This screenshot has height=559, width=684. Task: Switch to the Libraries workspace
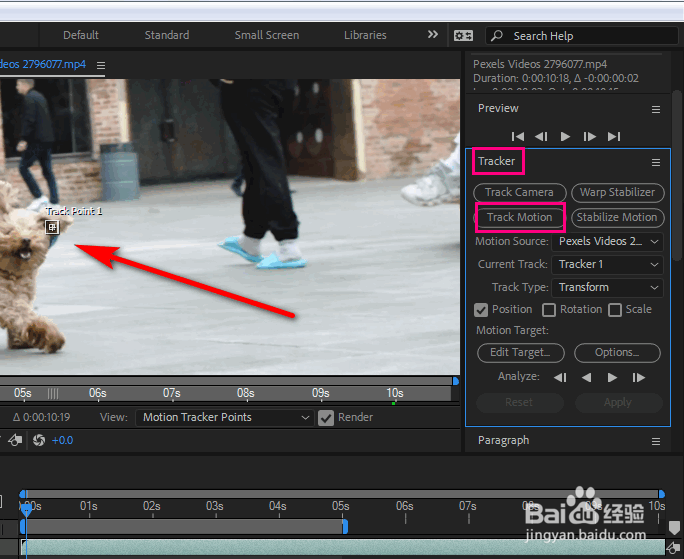coord(365,35)
